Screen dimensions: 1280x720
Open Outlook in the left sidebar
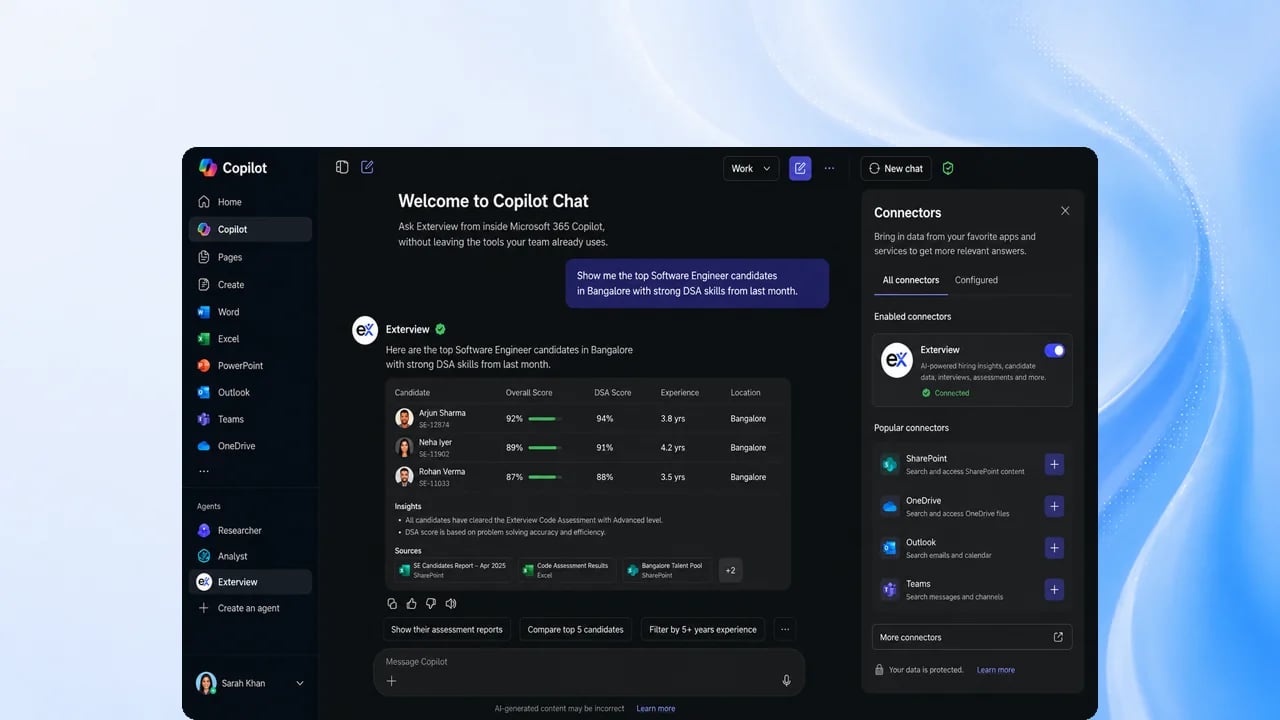click(x=250, y=393)
